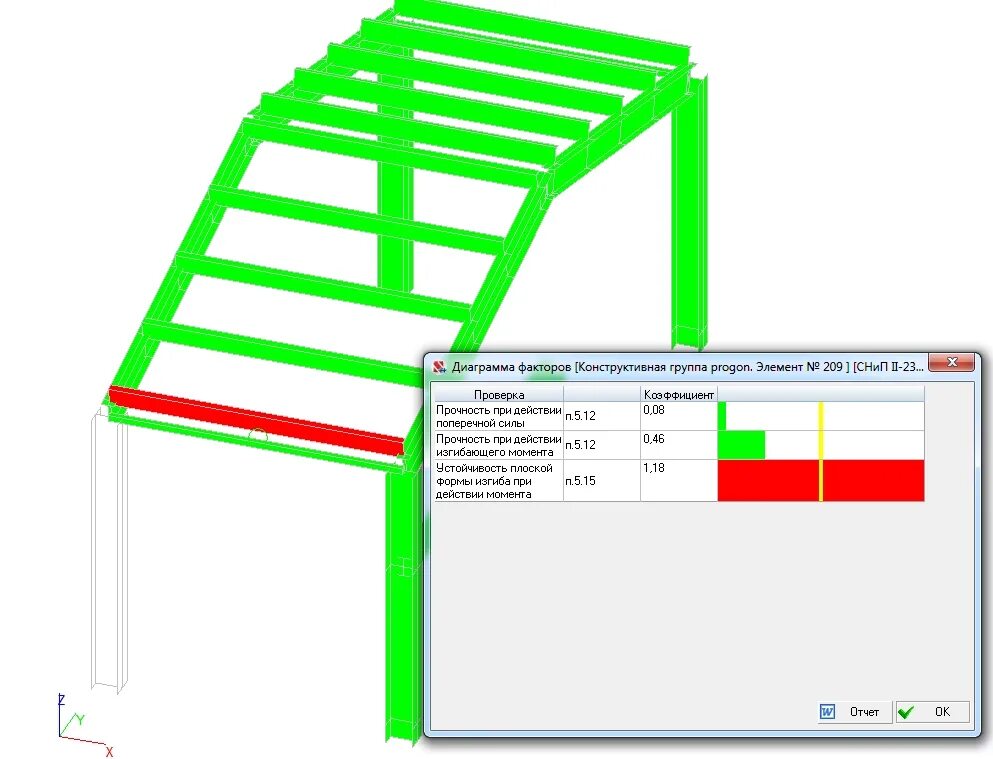
Task: Open the Отчет report button
Action: click(x=854, y=712)
